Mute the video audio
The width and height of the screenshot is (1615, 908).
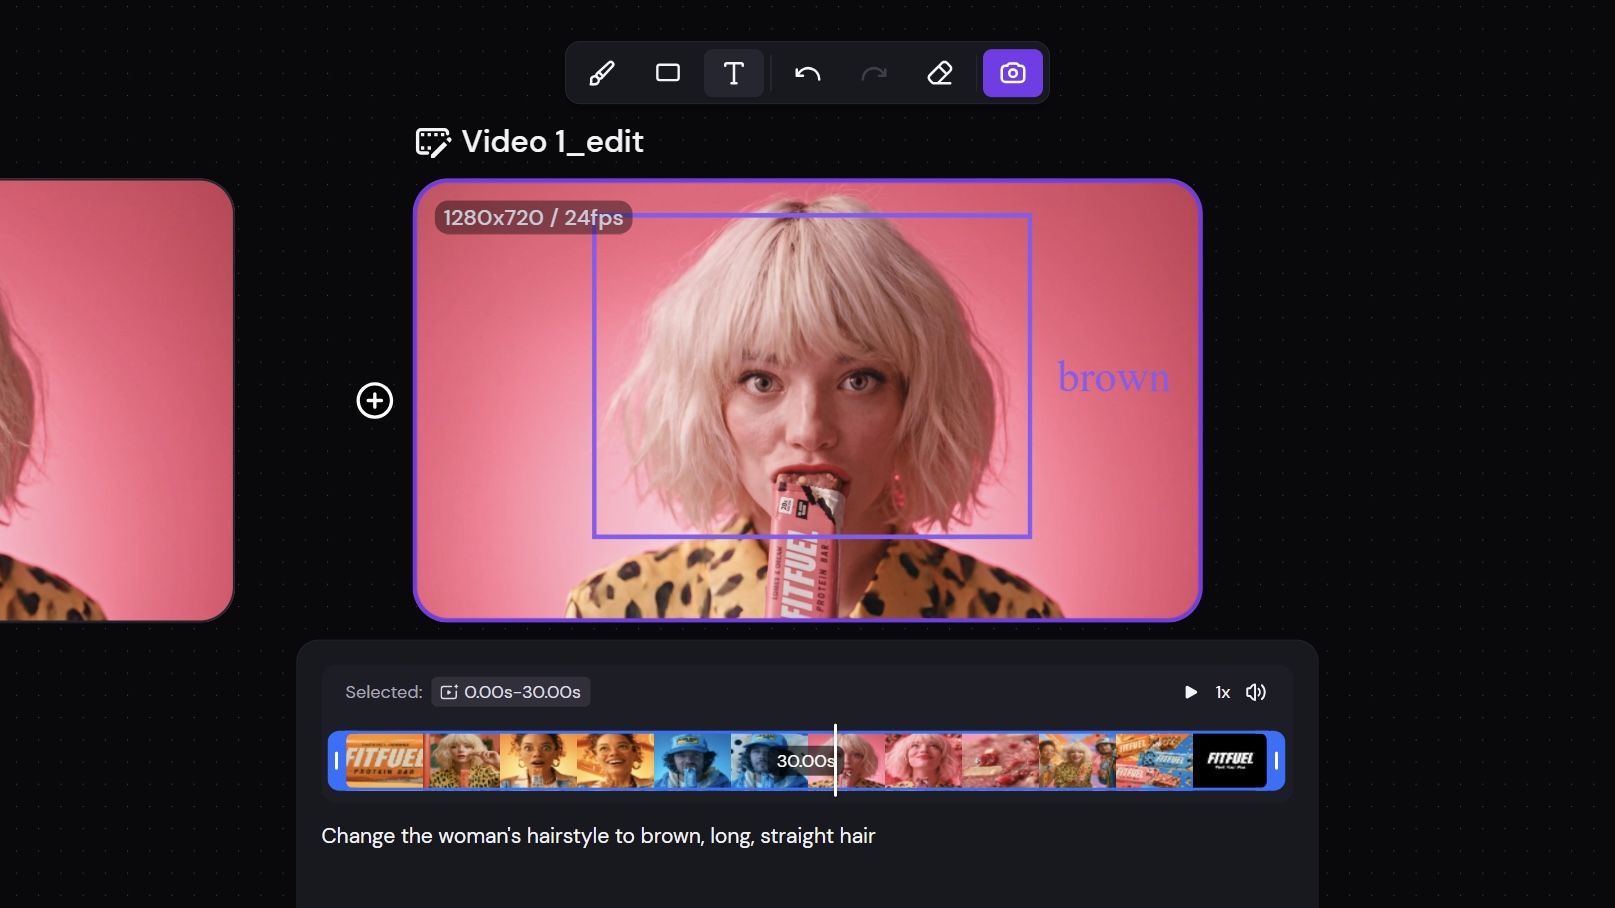pyautogui.click(x=1256, y=692)
